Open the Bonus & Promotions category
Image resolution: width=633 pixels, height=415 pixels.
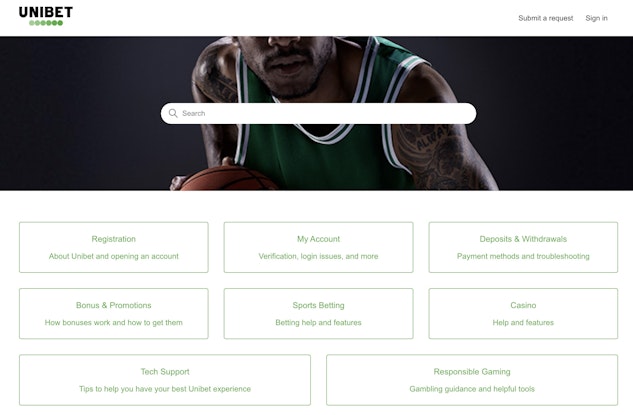coord(113,313)
